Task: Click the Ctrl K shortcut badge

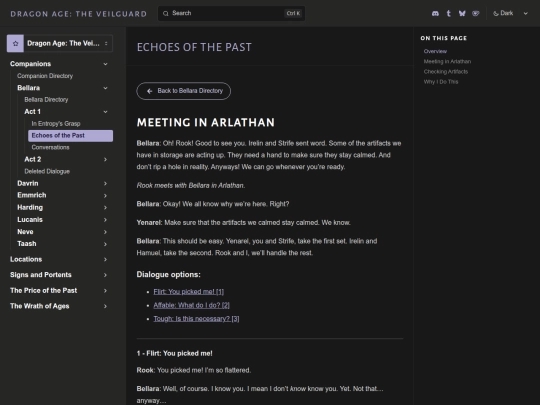Action: tap(293, 13)
